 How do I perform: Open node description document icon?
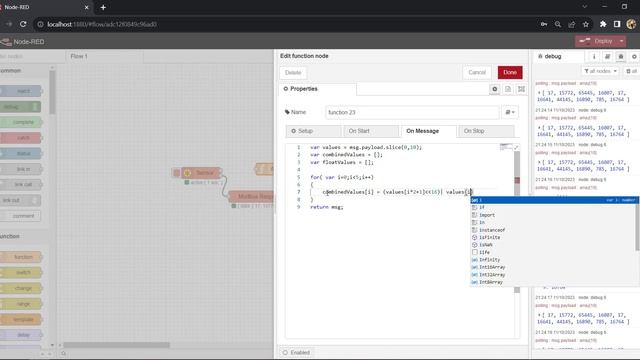tap(508, 89)
